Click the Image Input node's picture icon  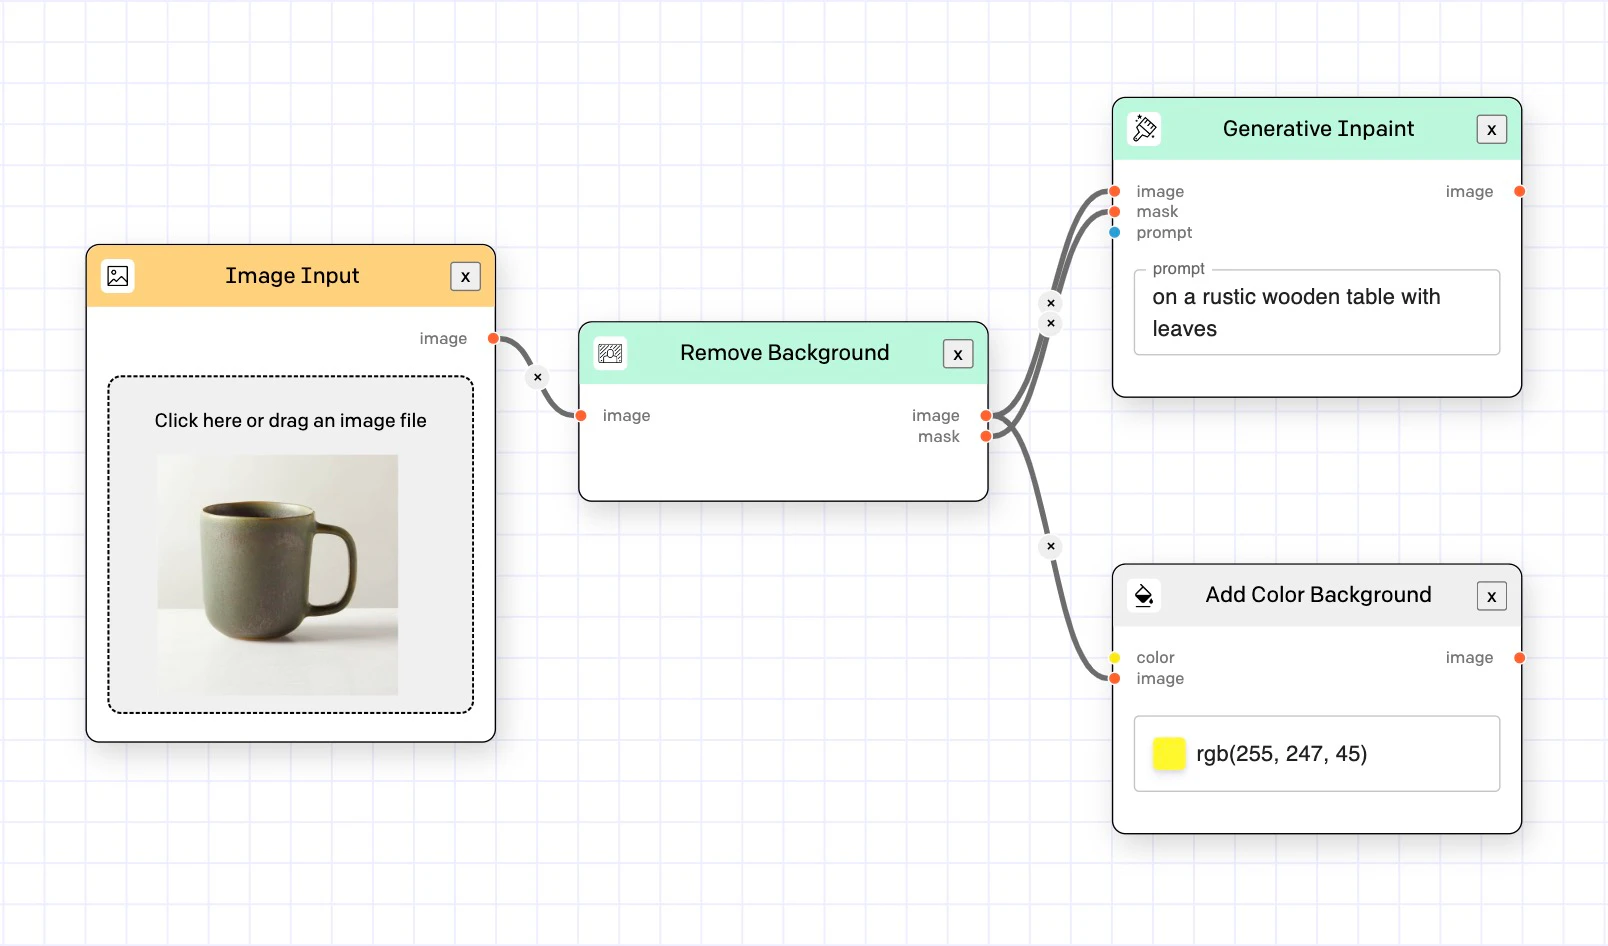116,276
